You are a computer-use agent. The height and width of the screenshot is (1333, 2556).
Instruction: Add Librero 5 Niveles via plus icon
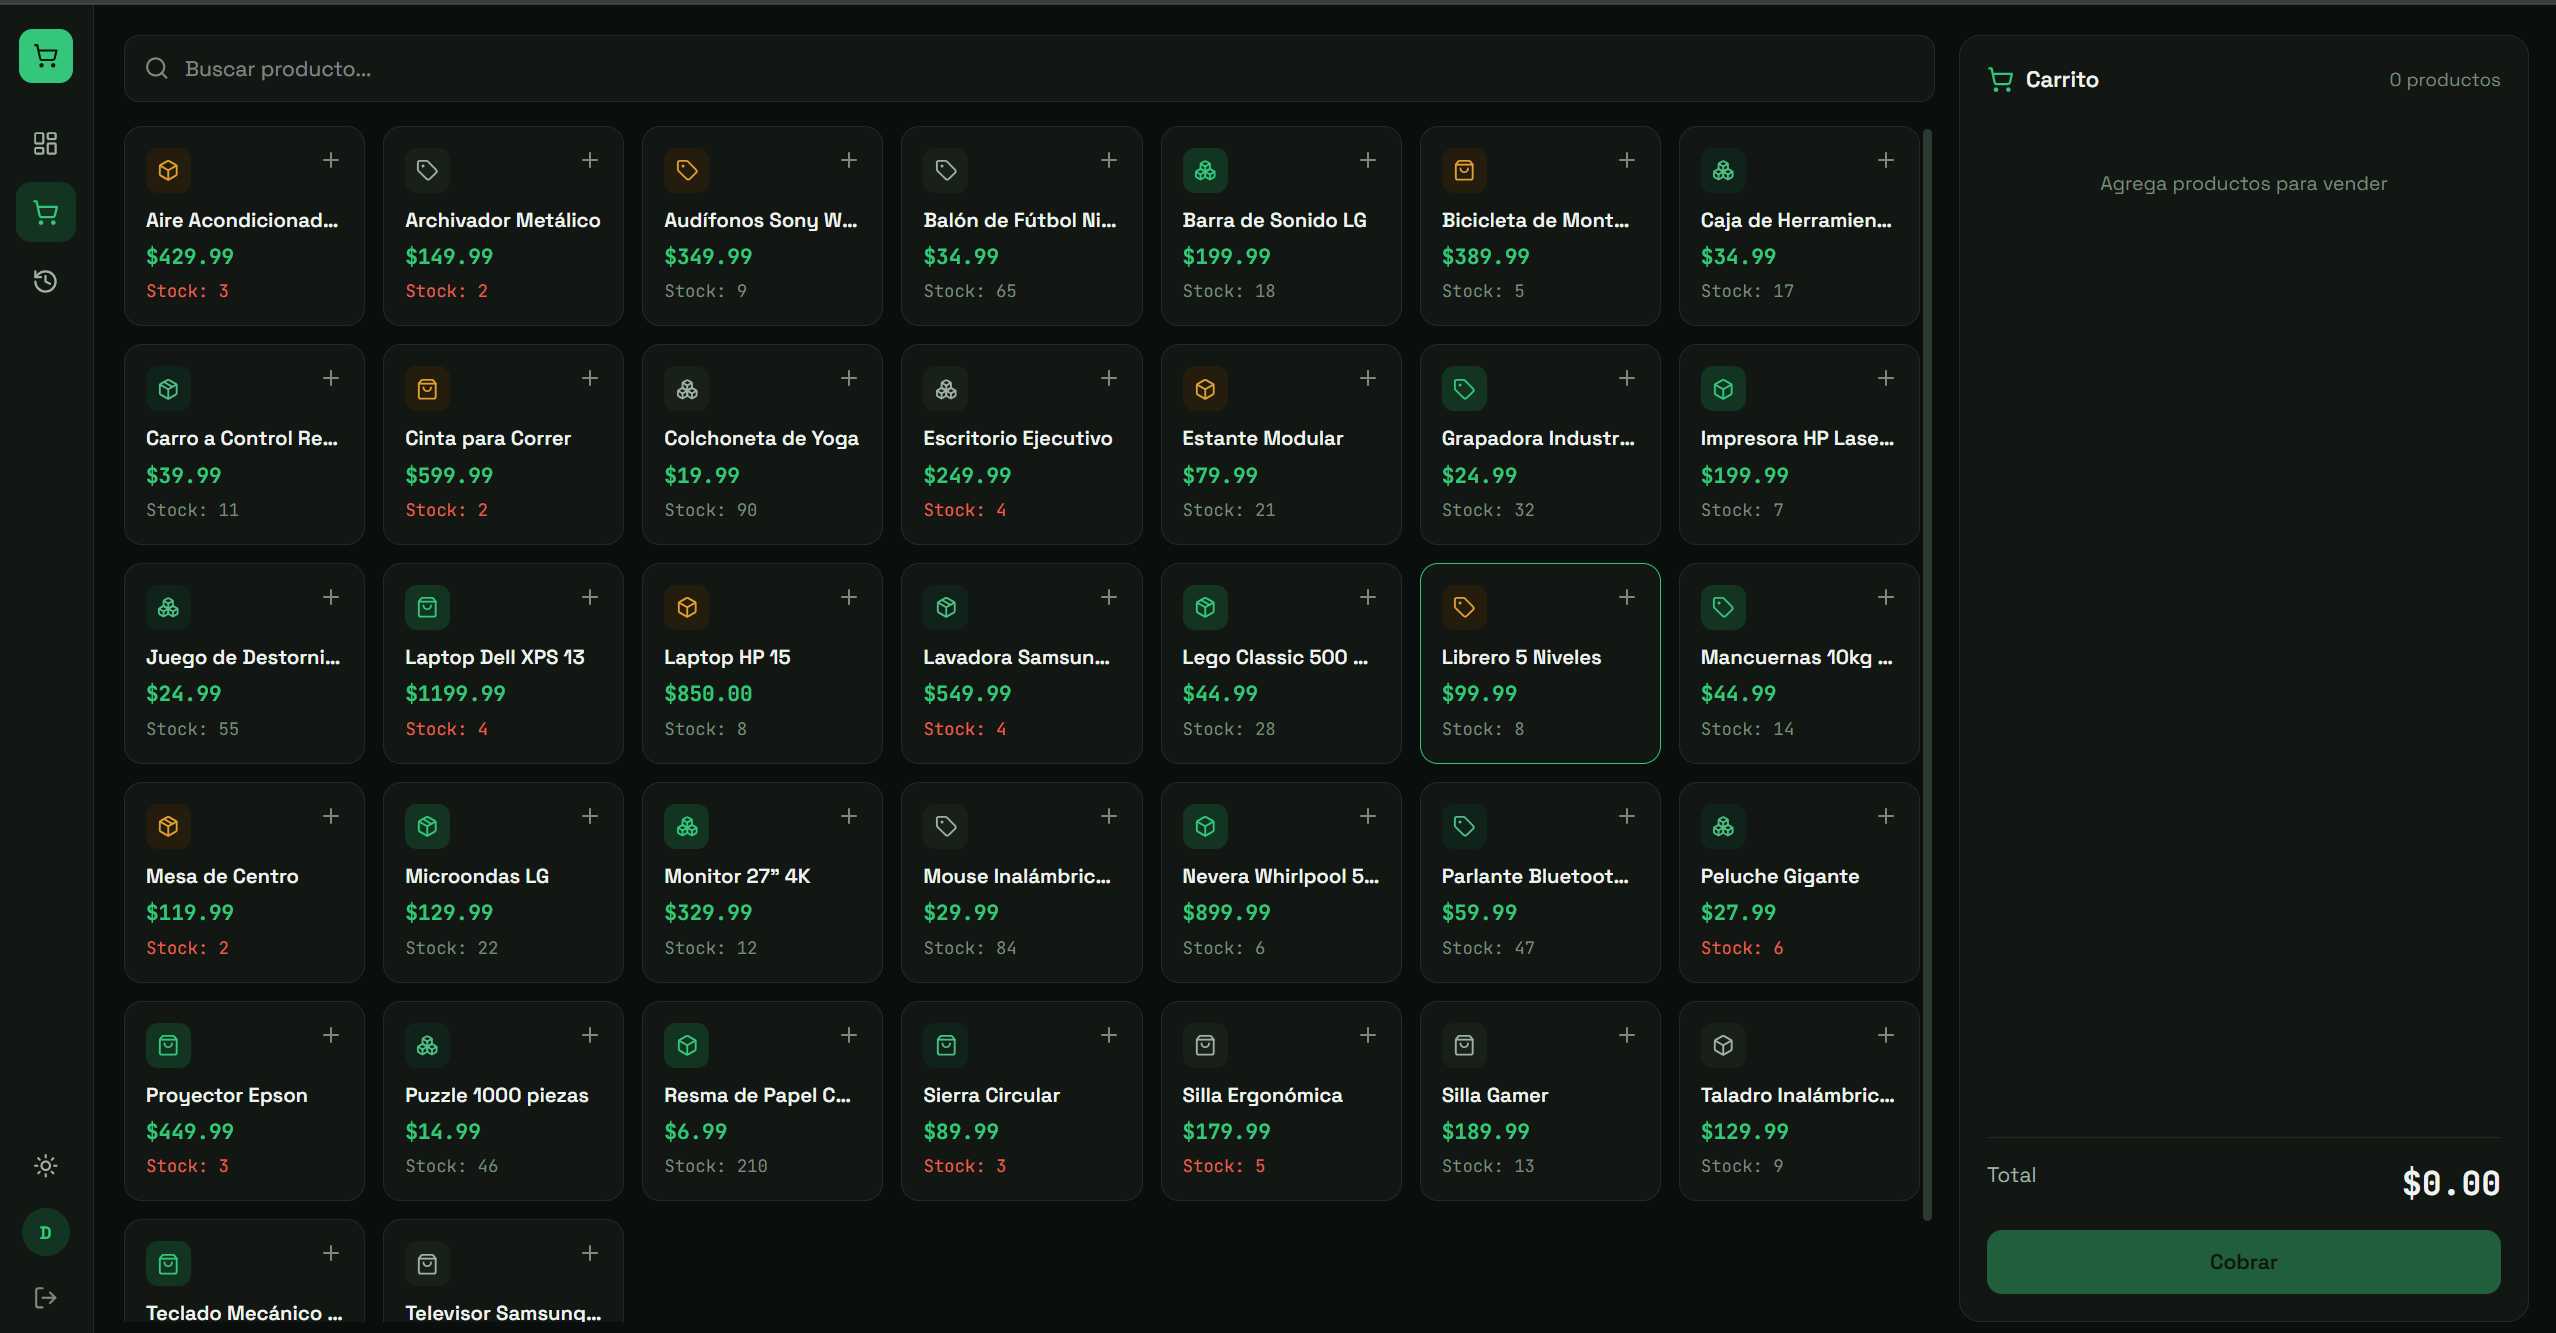coord(1627,597)
